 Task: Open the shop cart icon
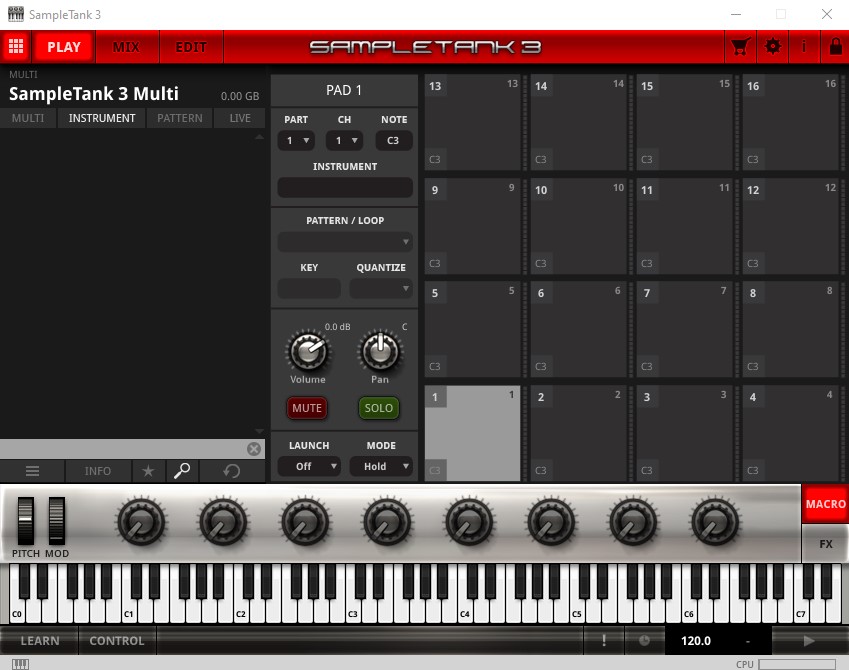coord(740,47)
